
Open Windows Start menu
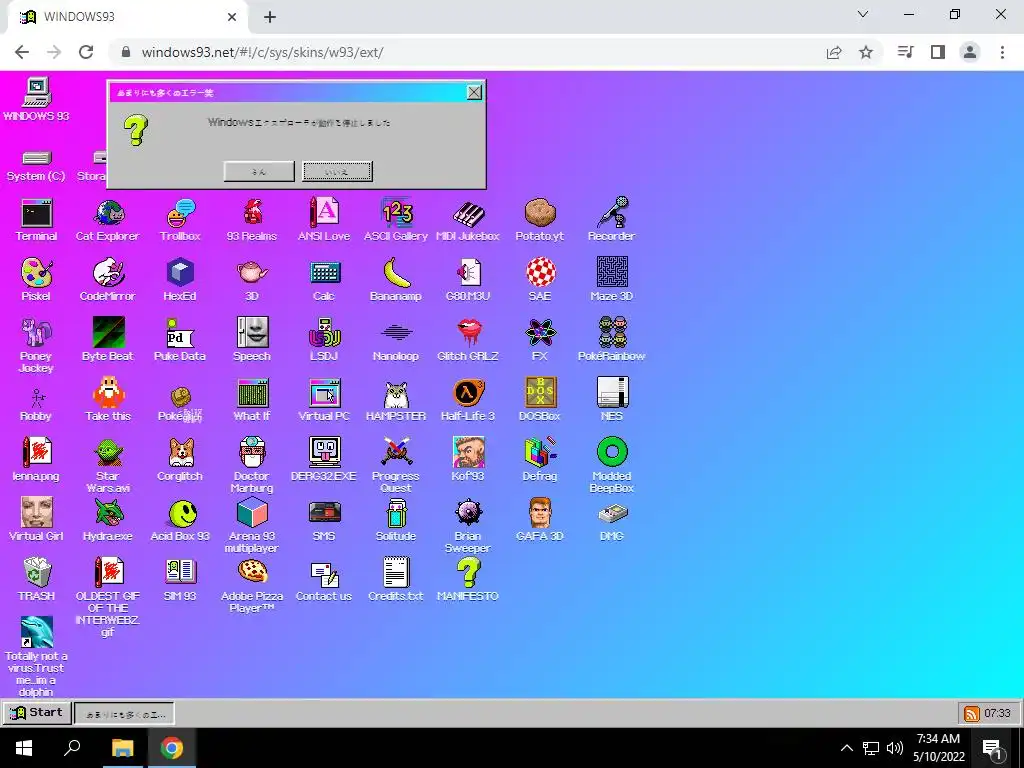point(24,748)
